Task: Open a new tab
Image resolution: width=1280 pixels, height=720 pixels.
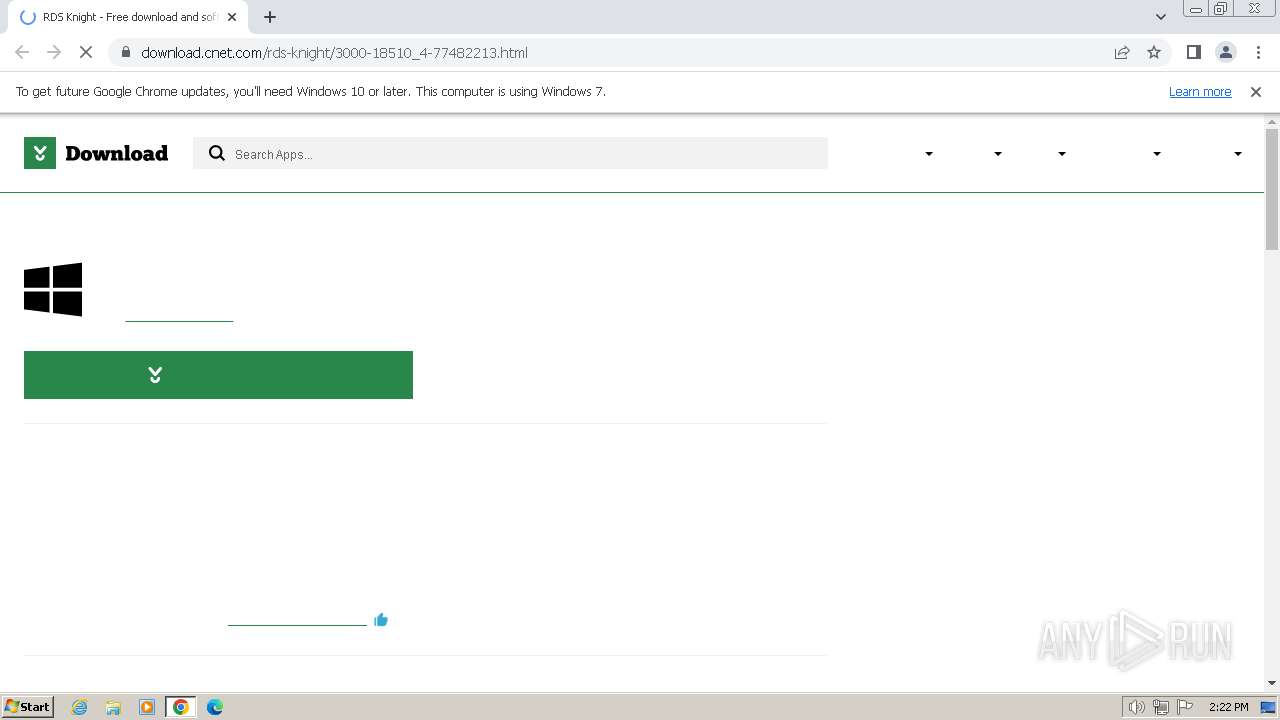Action: pos(270,17)
